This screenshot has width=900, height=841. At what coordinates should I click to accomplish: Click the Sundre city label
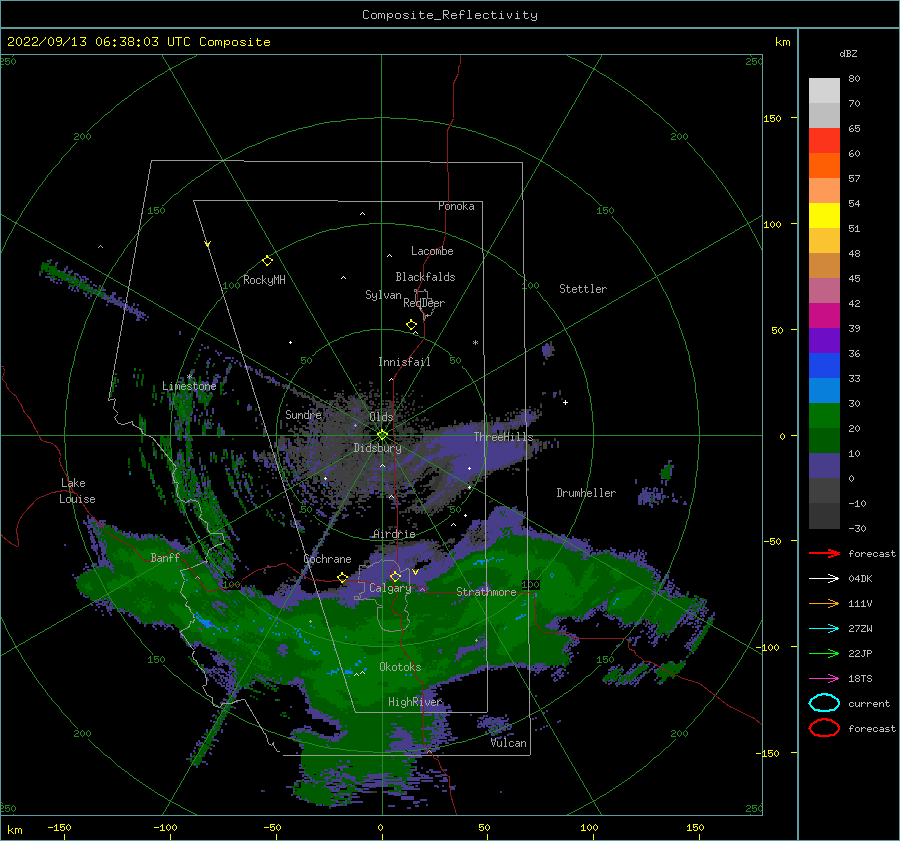(x=304, y=414)
